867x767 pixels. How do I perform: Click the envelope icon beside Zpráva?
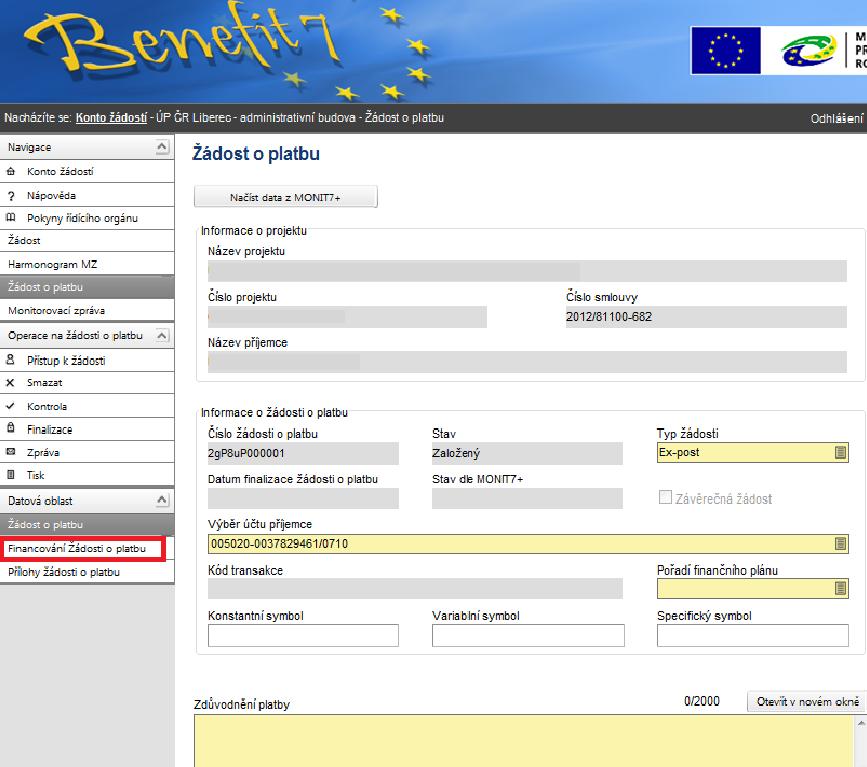(x=11, y=452)
